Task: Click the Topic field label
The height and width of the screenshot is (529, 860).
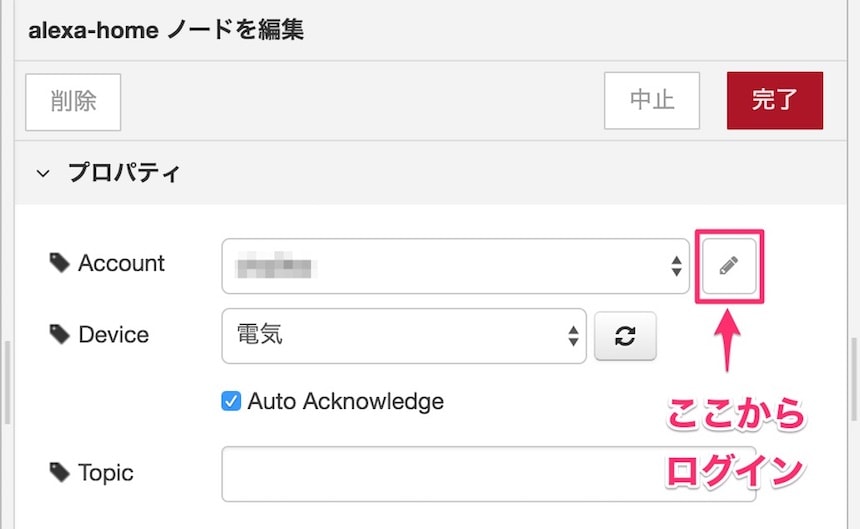Action: pyautogui.click(x=106, y=472)
